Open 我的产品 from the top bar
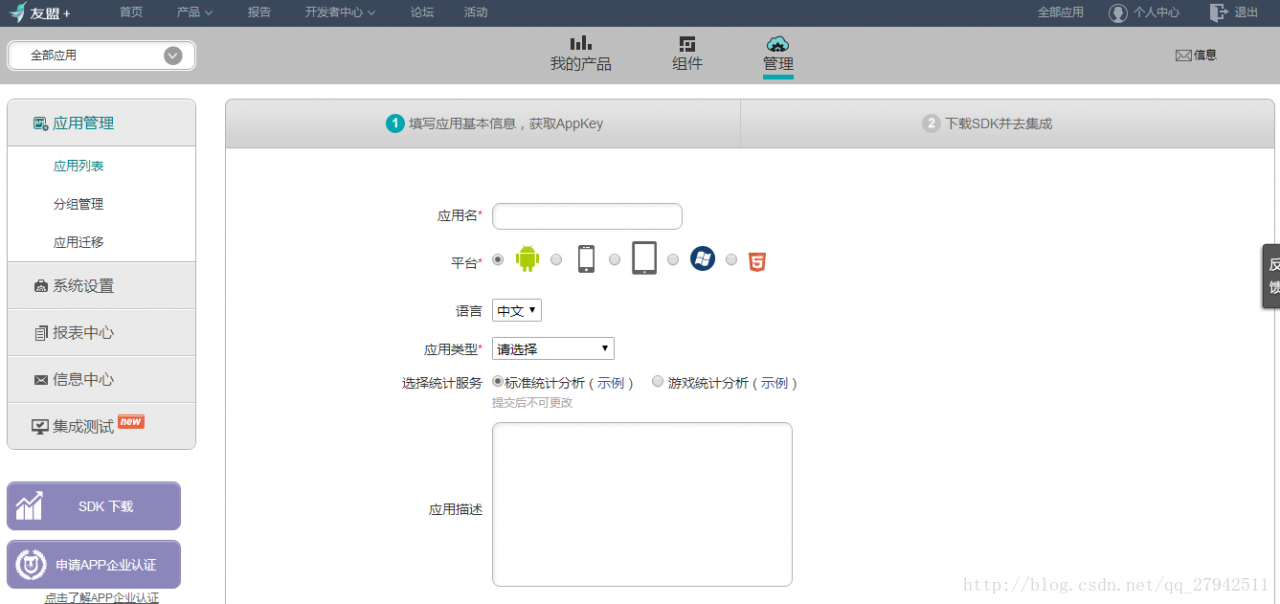The height and width of the screenshot is (604, 1280). point(581,55)
